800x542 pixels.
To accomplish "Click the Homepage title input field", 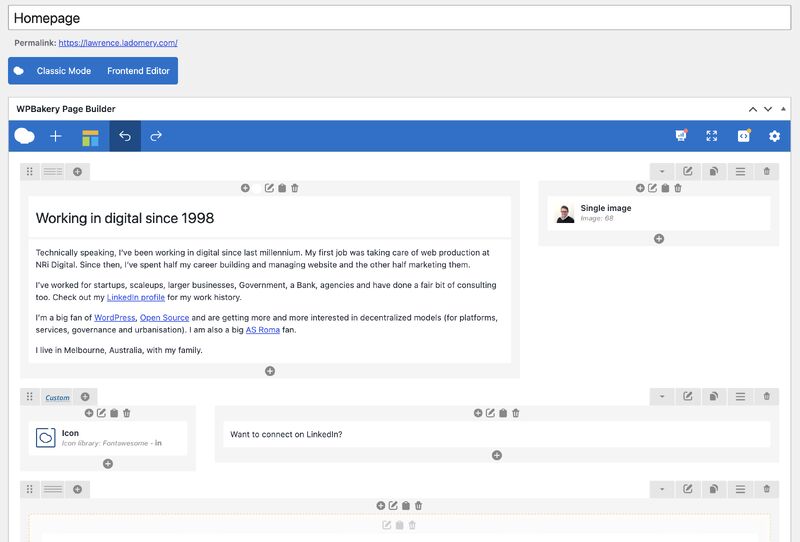I will tap(399, 18).
